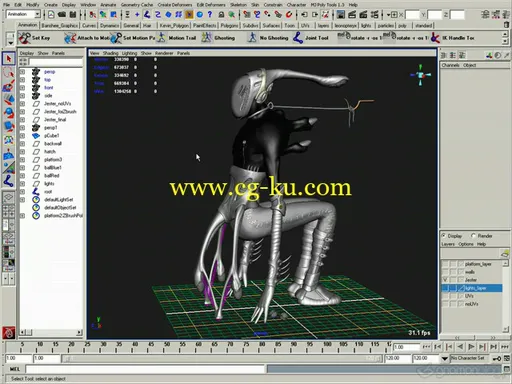This screenshot has height=384, width=512.
Task: Click the Save Scene icon
Action: coord(73,14)
